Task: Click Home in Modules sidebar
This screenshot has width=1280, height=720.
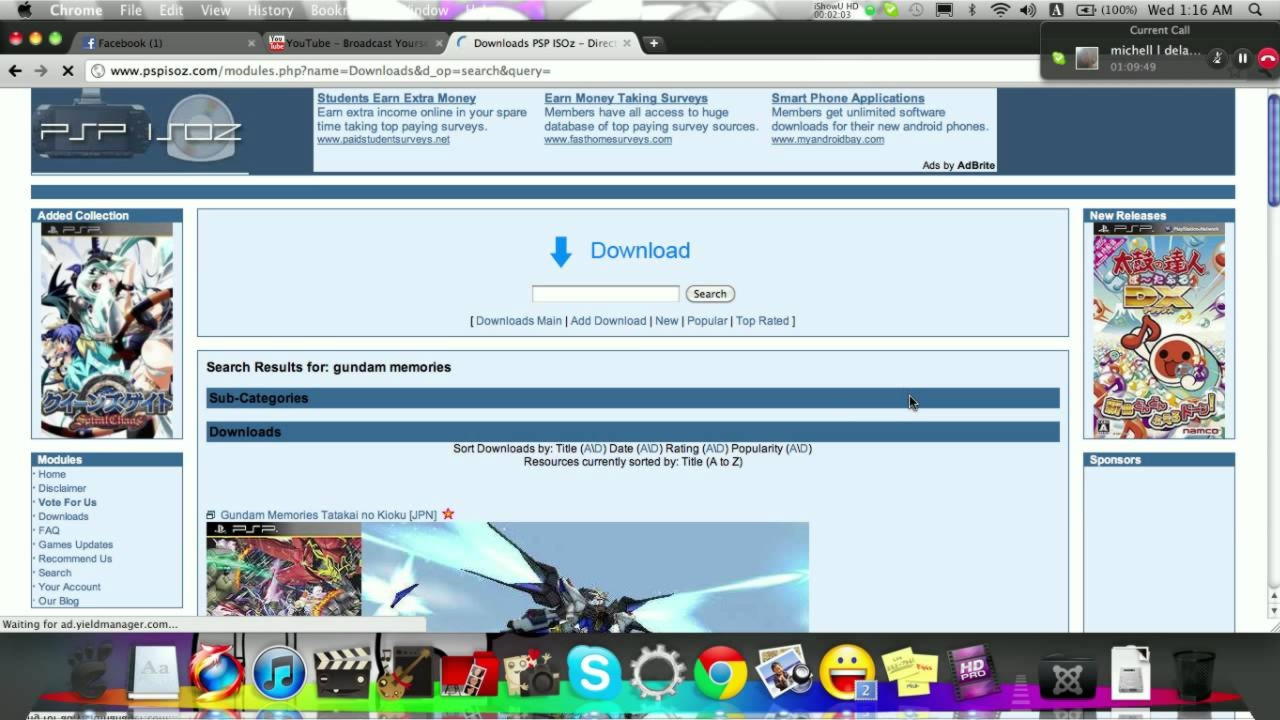Action: click(x=52, y=474)
